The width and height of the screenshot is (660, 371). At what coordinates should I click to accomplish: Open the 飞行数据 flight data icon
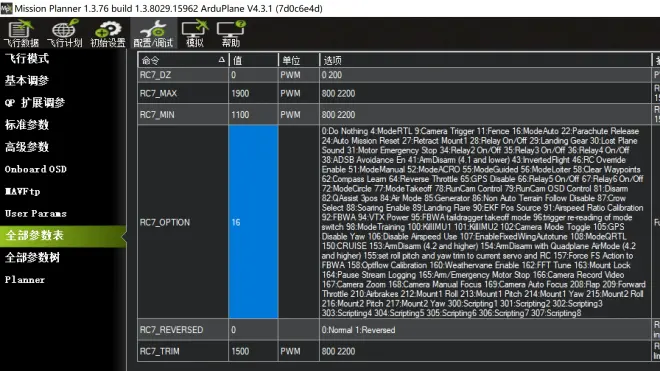(x=21, y=33)
